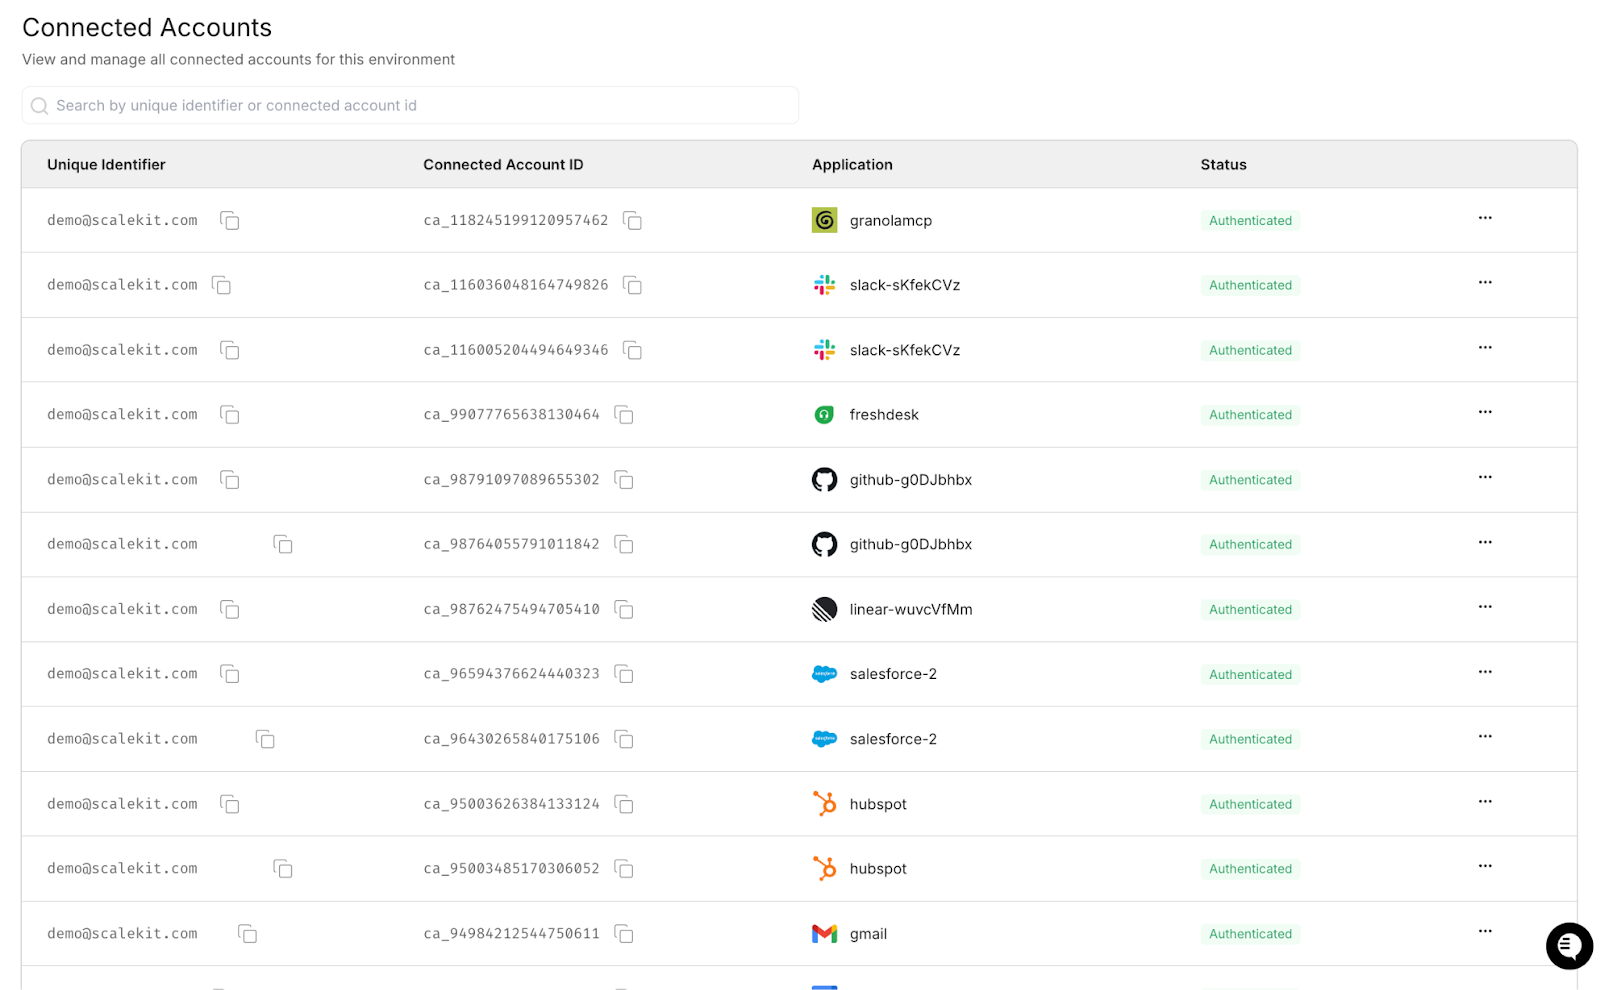
Task: Open actions menu for ca_95003626384133124 row
Action: tap(1485, 802)
